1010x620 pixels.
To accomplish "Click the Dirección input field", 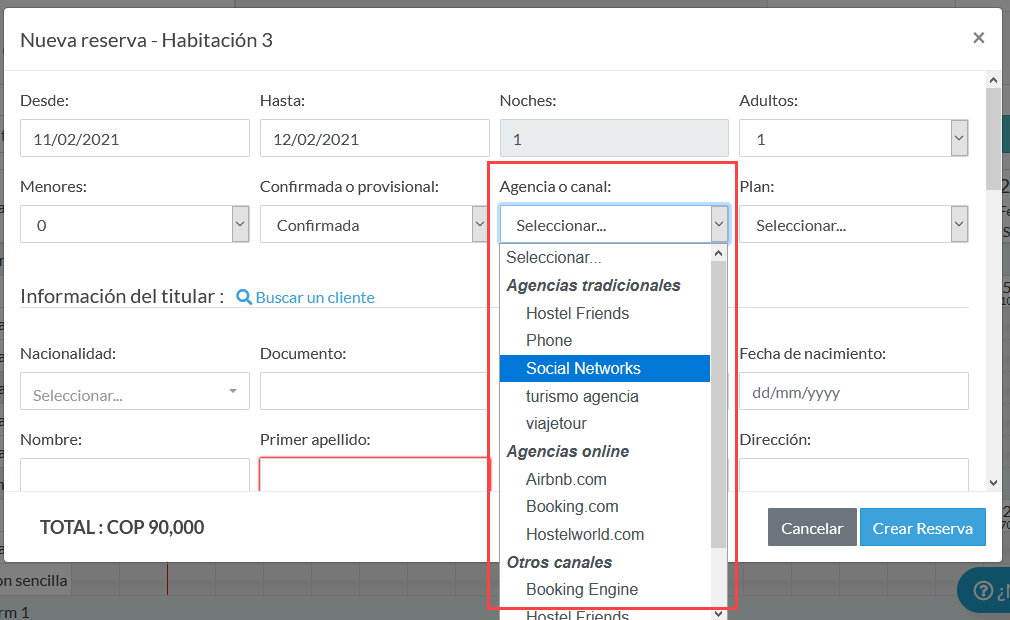I will coord(853,474).
